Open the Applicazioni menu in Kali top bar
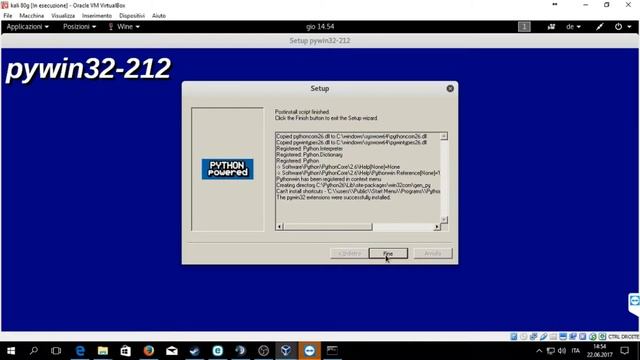The width and height of the screenshot is (640, 360). 27,27
